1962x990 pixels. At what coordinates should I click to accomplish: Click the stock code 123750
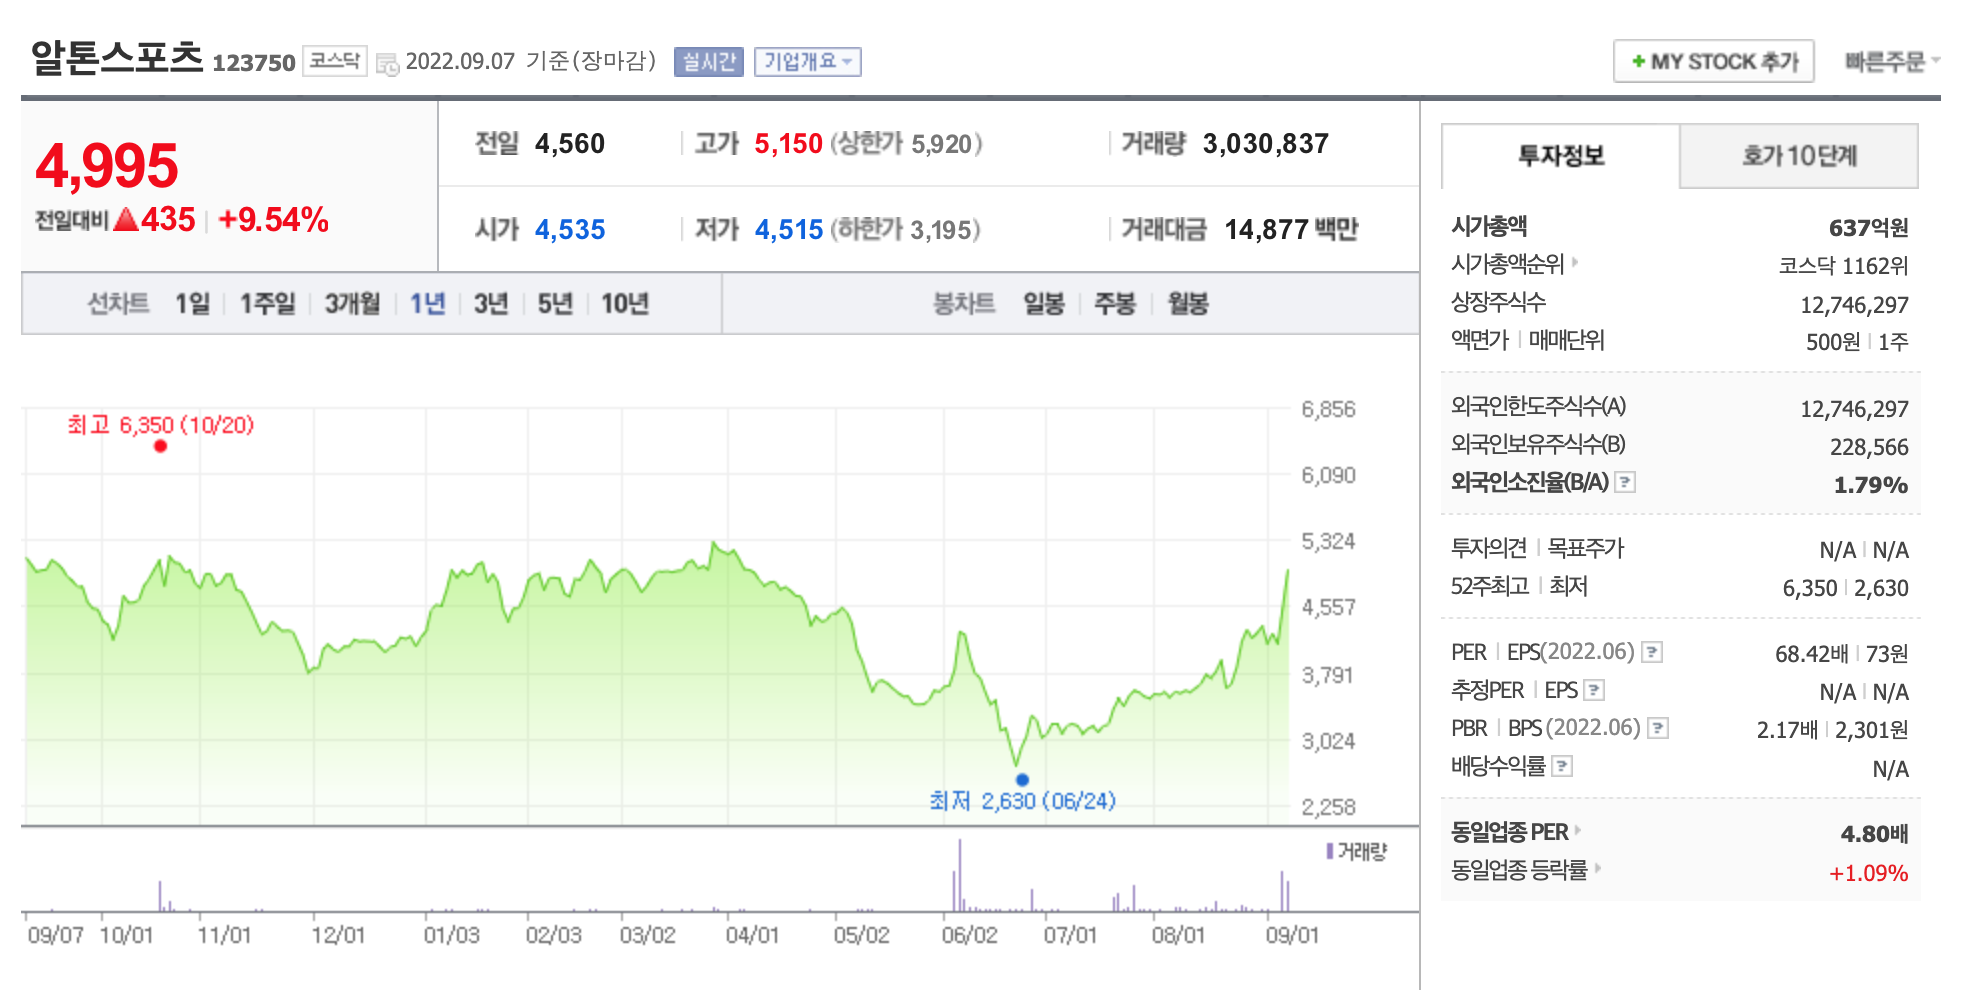click(x=254, y=63)
